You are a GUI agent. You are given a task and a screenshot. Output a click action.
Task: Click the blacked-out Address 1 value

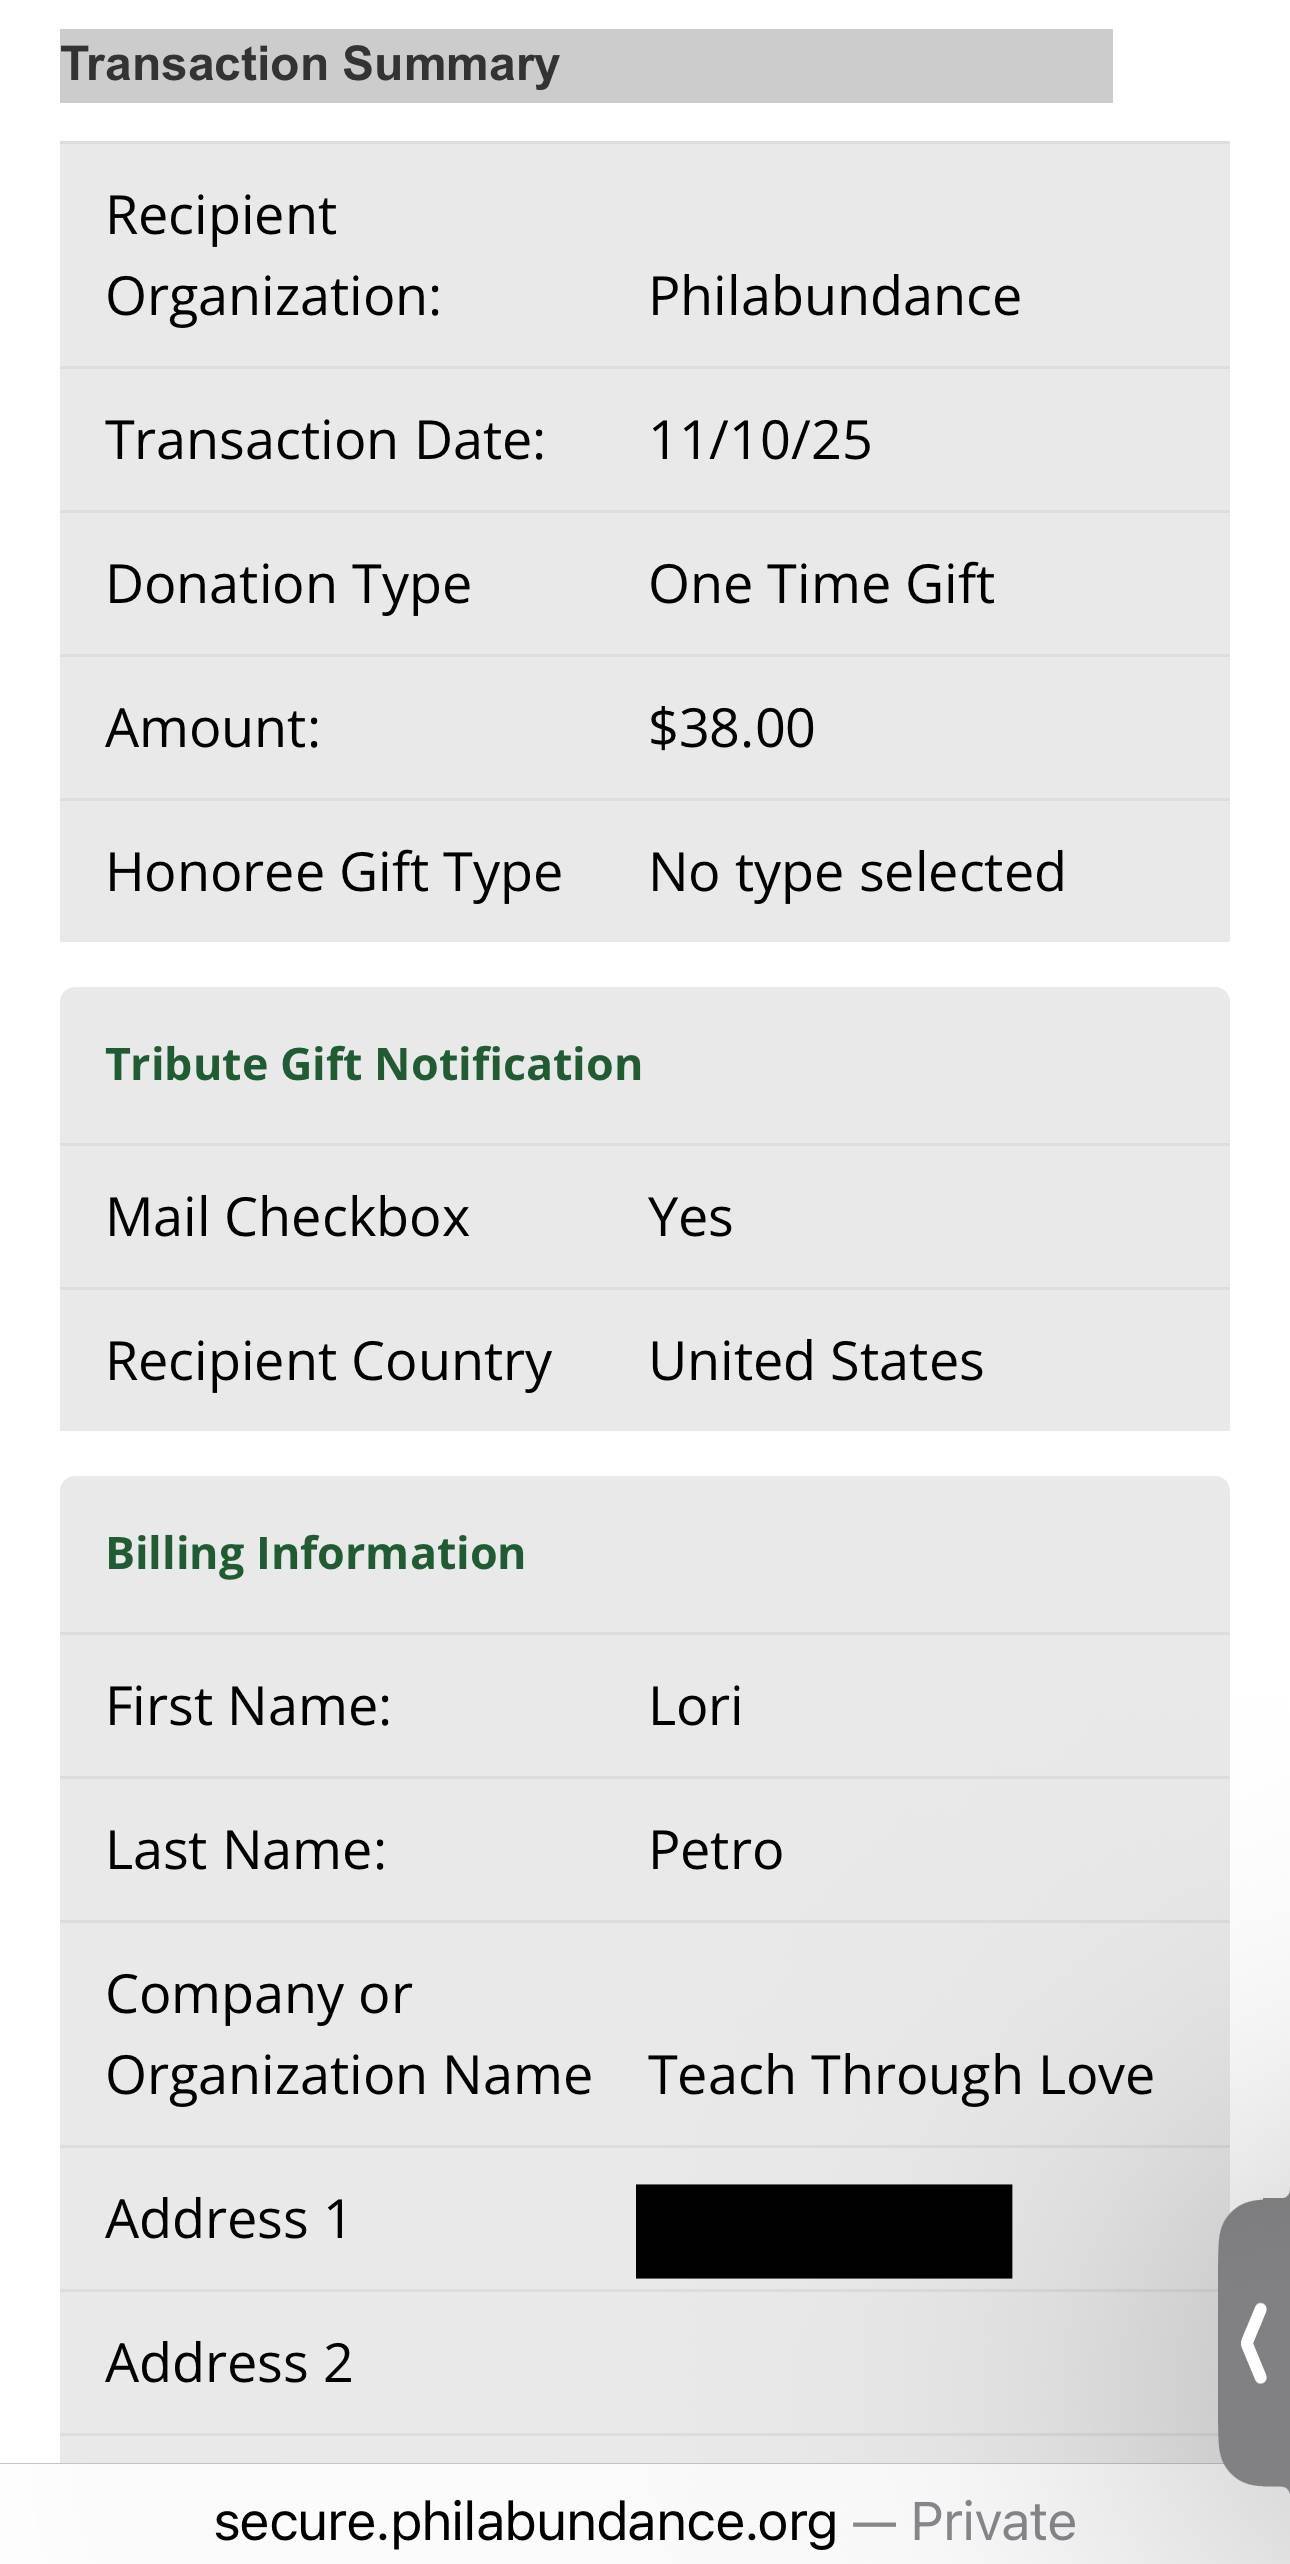point(823,2231)
